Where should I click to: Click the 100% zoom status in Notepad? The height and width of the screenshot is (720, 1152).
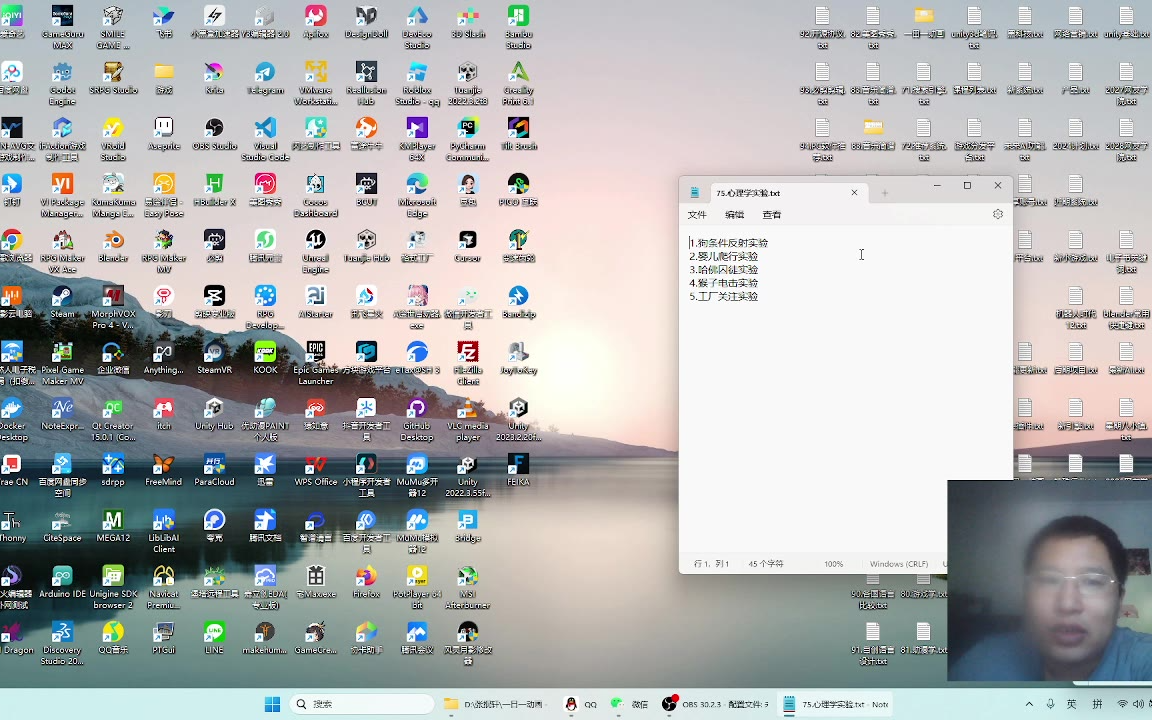click(833, 564)
